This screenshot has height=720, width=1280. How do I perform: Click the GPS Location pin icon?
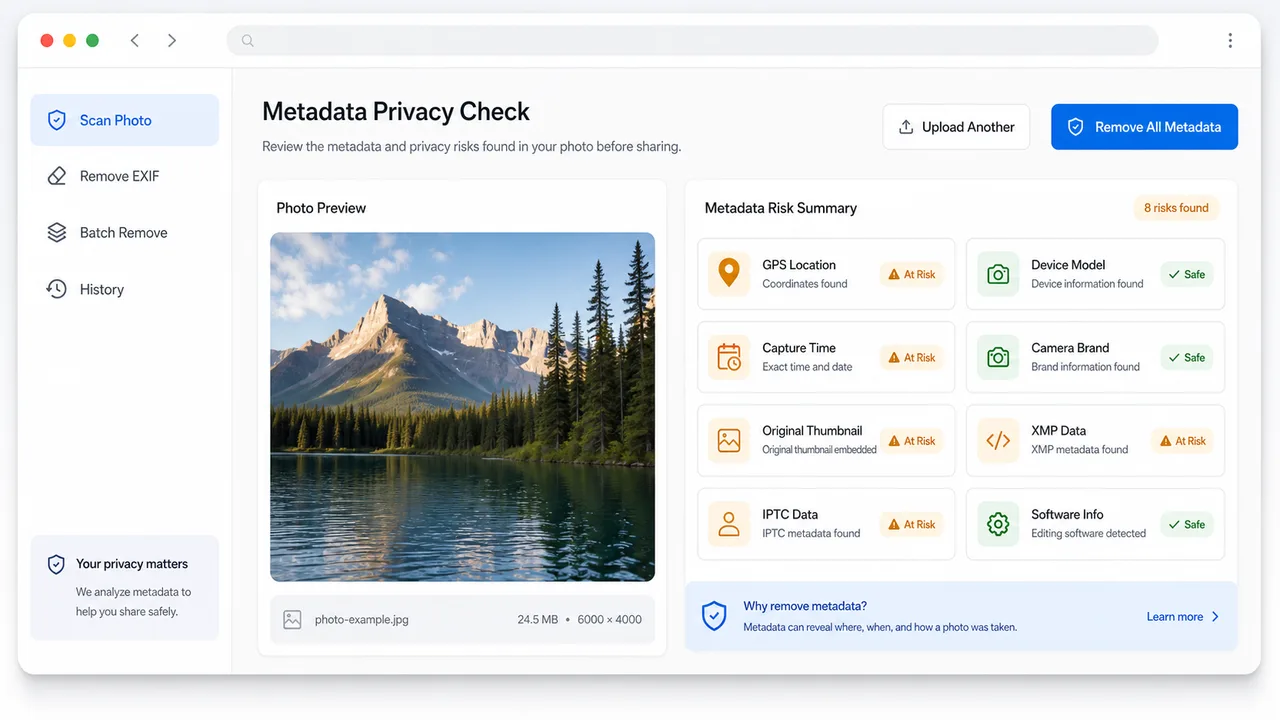coord(729,274)
